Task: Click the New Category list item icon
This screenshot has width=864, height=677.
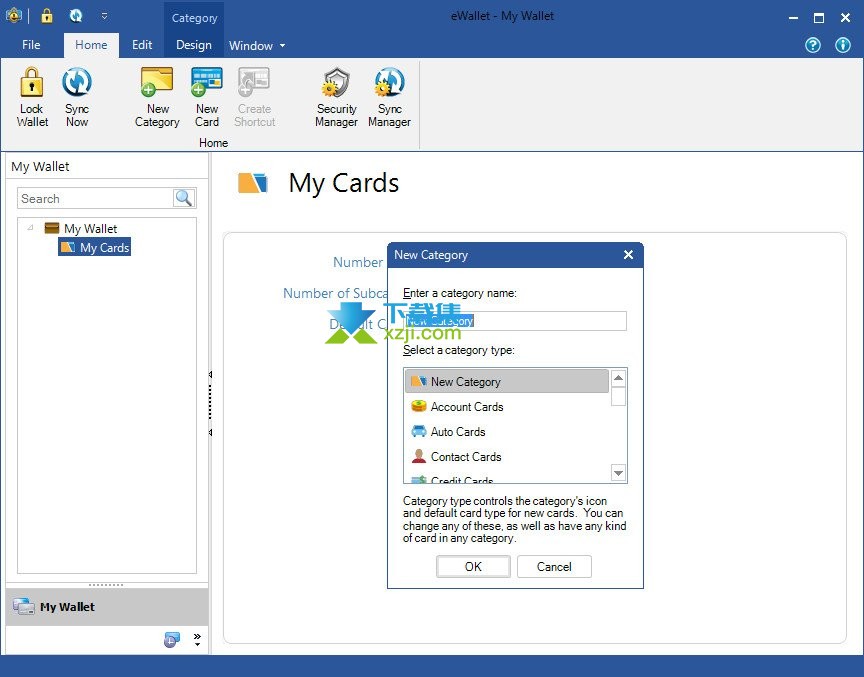Action: (419, 381)
